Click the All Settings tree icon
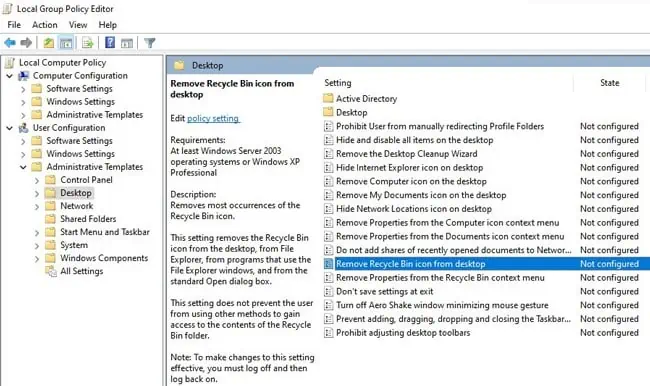This screenshot has height=386, width=650. click(51, 271)
